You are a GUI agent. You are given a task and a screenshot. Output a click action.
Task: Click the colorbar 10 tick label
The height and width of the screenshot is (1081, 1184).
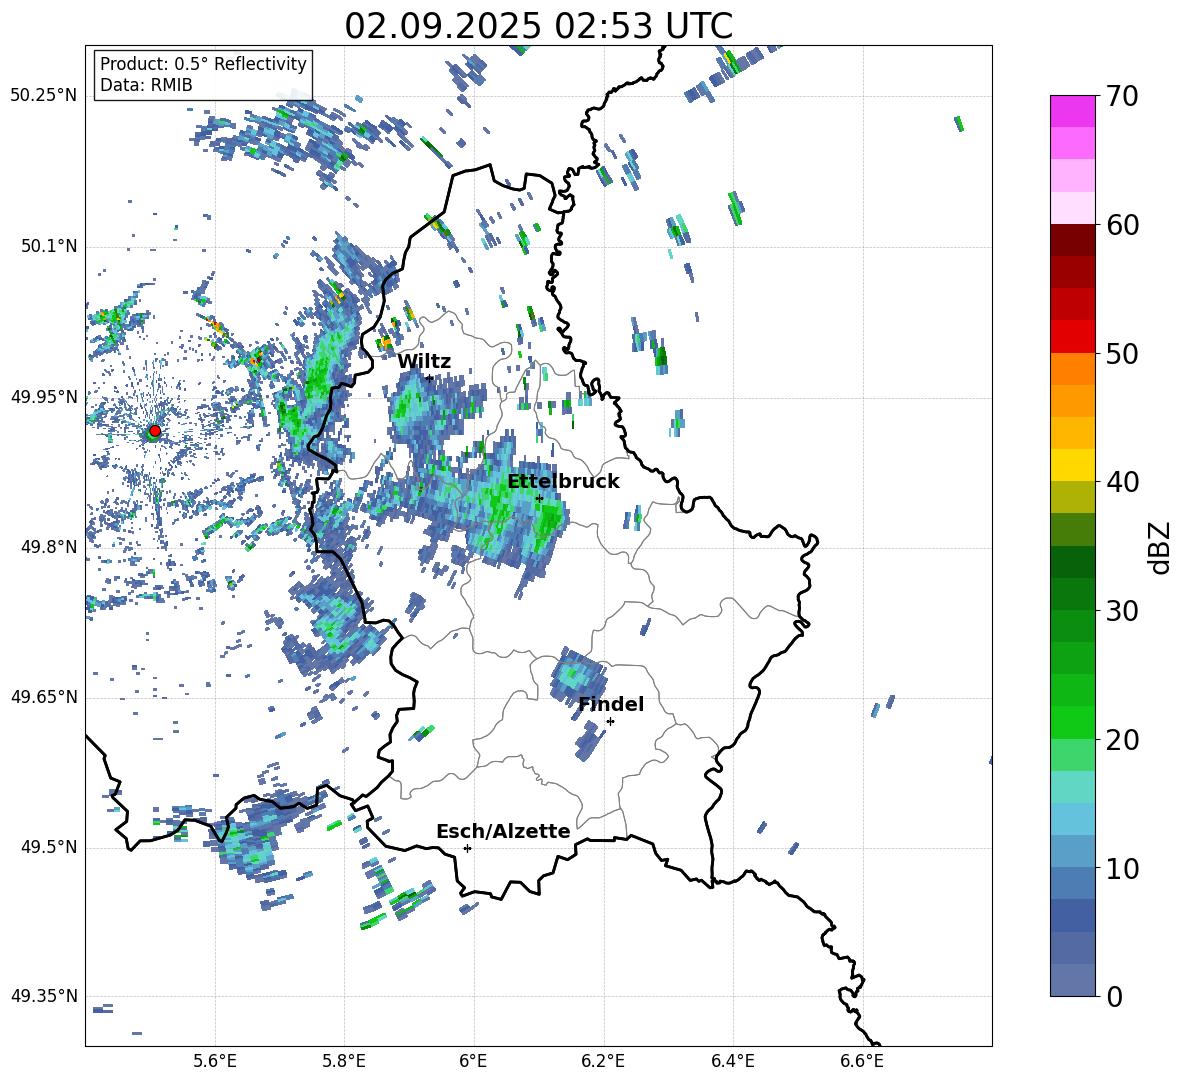click(x=1122, y=868)
